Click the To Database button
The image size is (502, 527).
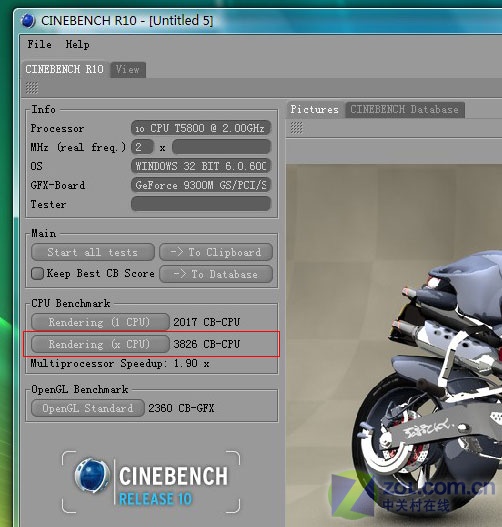tap(216, 274)
